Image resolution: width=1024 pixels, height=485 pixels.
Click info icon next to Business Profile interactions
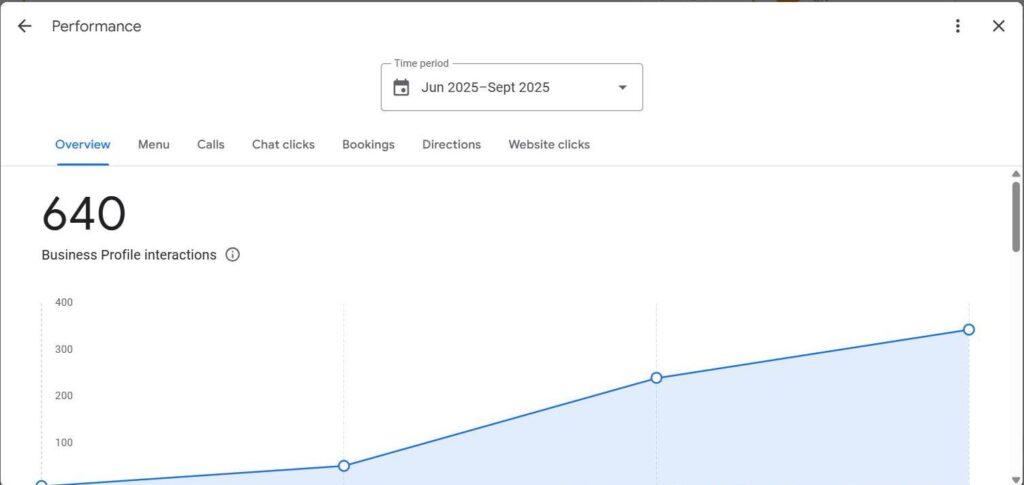point(233,255)
